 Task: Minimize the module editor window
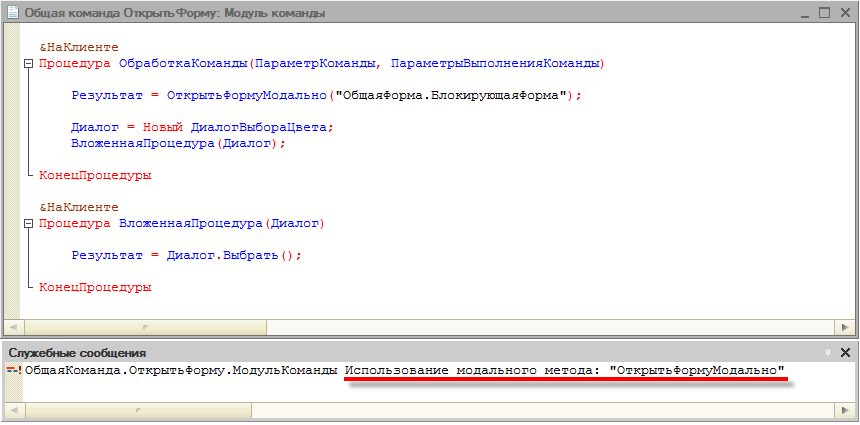pos(805,13)
